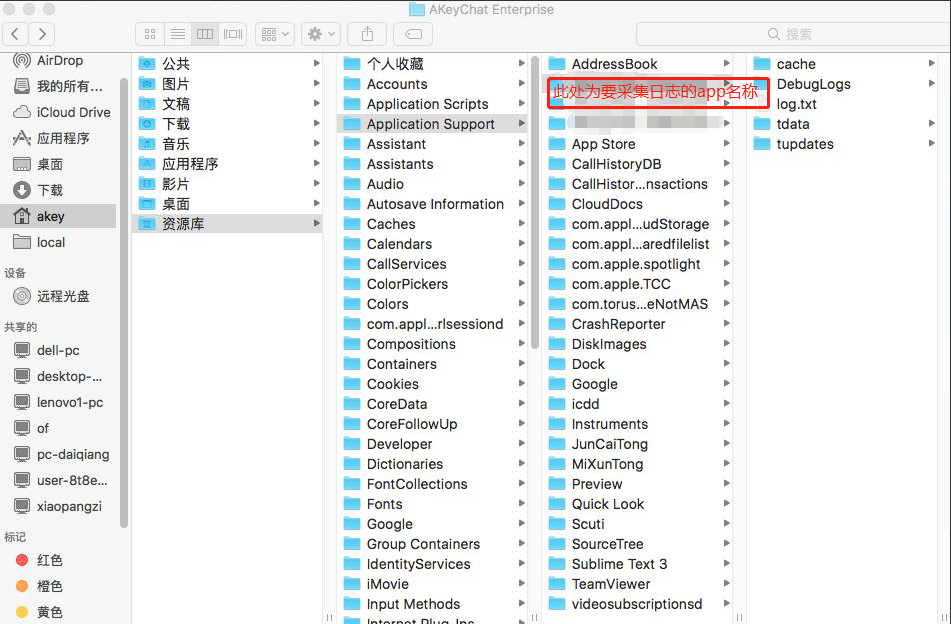The width and height of the screenshot is (951, 624).
Task: Select shared computer dell-pc
Action: click(58, 350)
